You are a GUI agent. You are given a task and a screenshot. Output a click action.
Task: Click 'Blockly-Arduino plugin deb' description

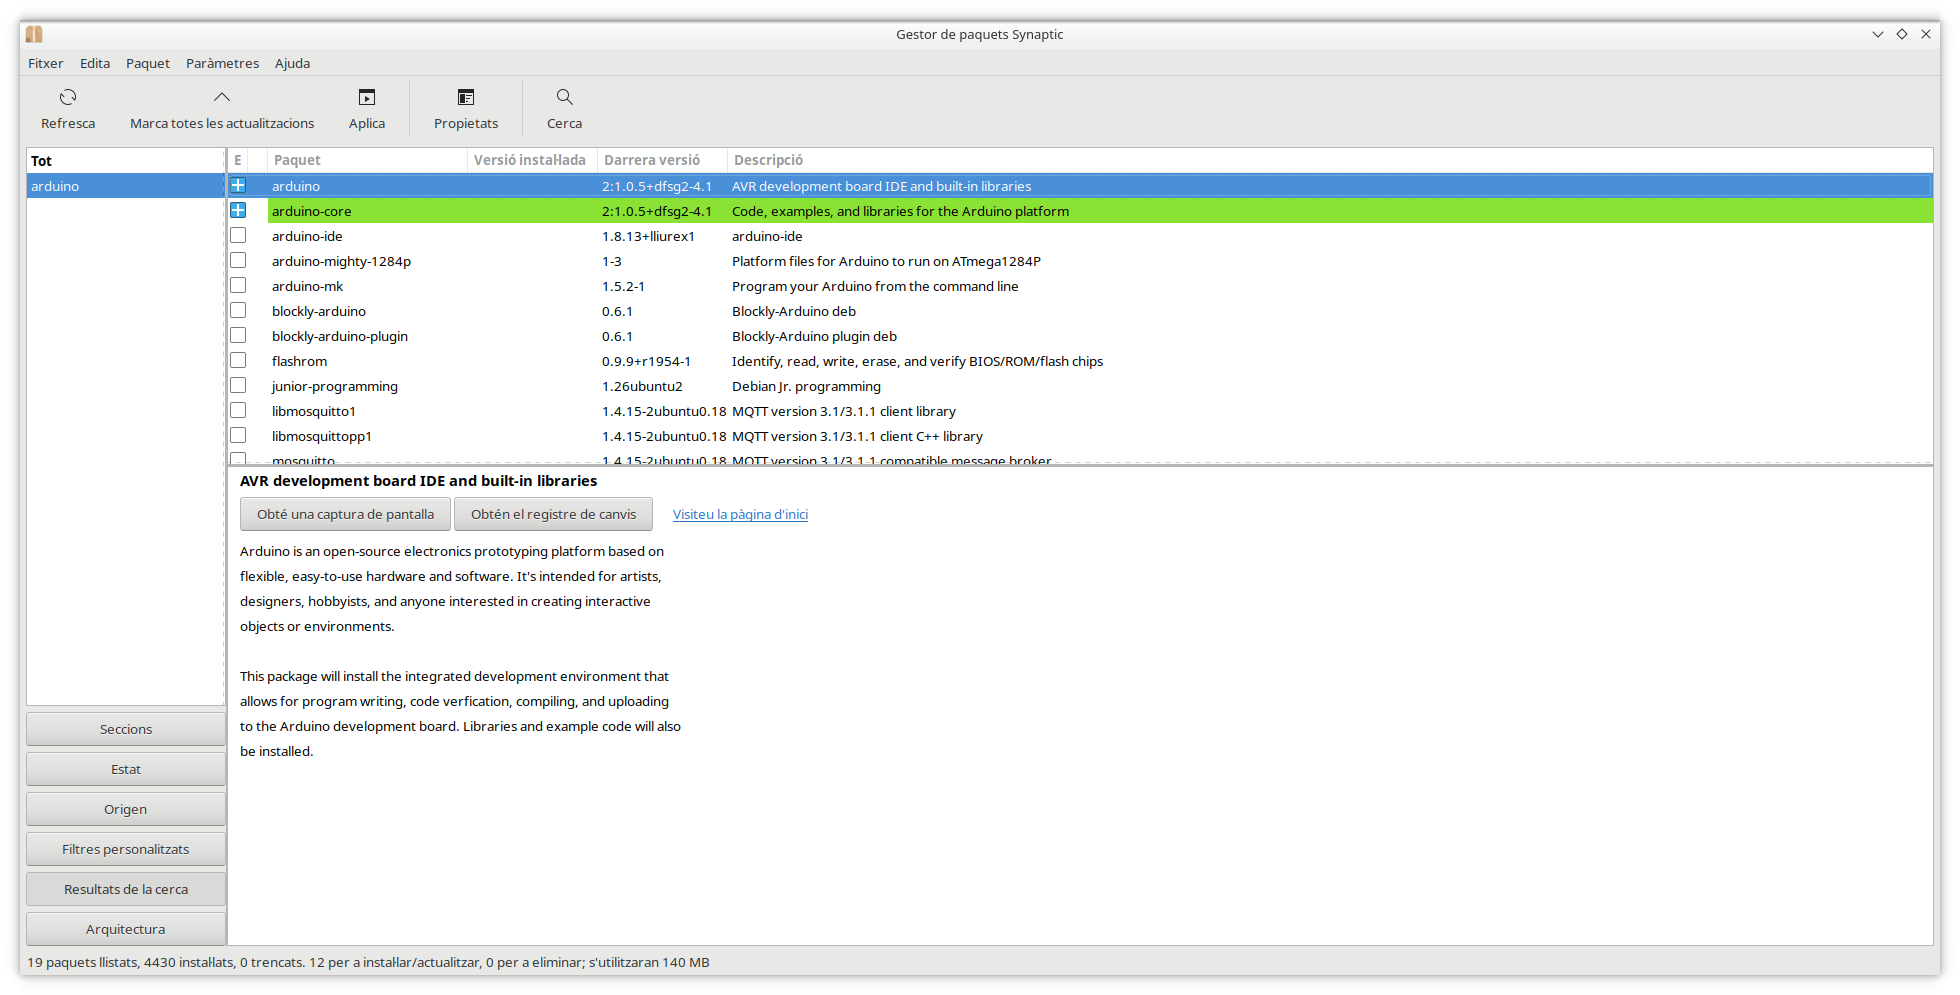[x=814, y=336]
